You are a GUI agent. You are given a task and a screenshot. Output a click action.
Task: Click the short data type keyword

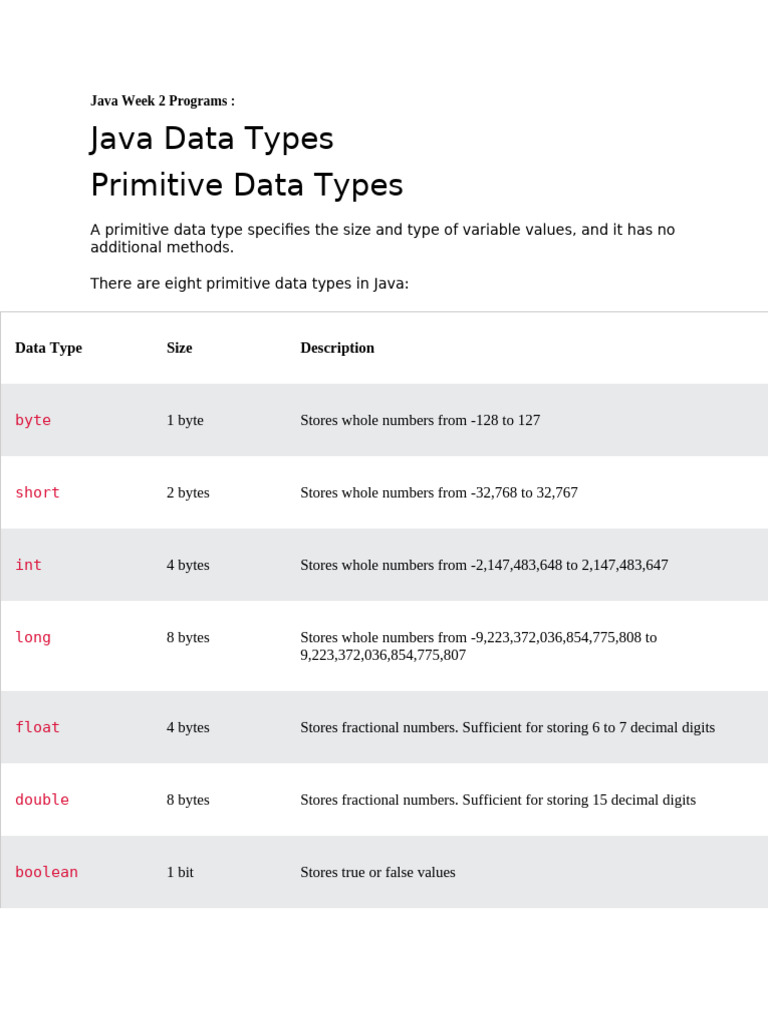[x=37, y=492]
